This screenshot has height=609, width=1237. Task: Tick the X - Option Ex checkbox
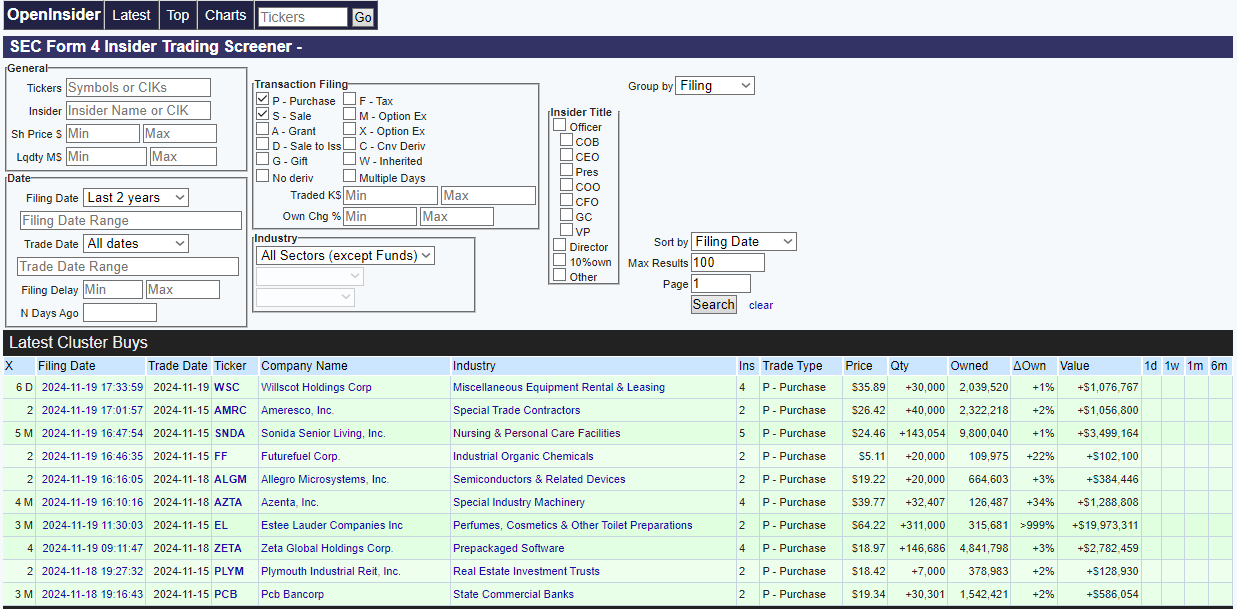[x=350, y=130]
